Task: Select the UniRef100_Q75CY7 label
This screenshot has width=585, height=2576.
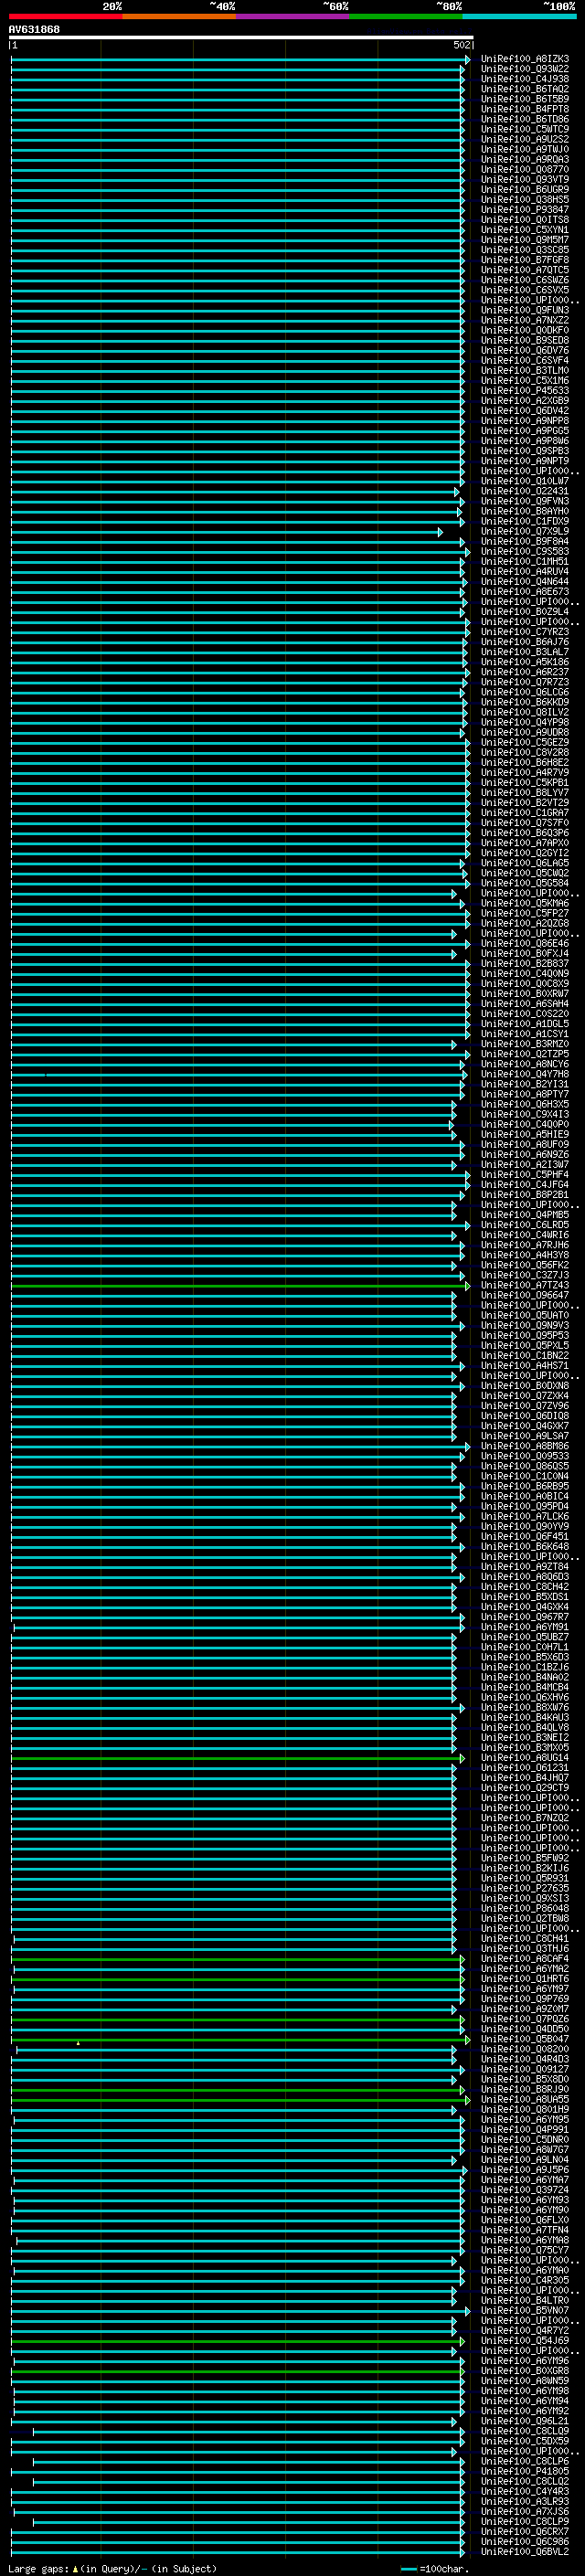Action: coord(524,2250)
